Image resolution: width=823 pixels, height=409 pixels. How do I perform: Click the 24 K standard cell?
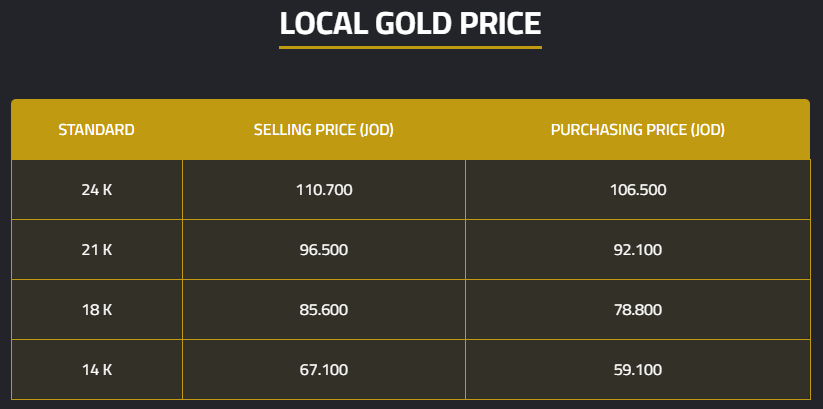[x=97, y=190]
